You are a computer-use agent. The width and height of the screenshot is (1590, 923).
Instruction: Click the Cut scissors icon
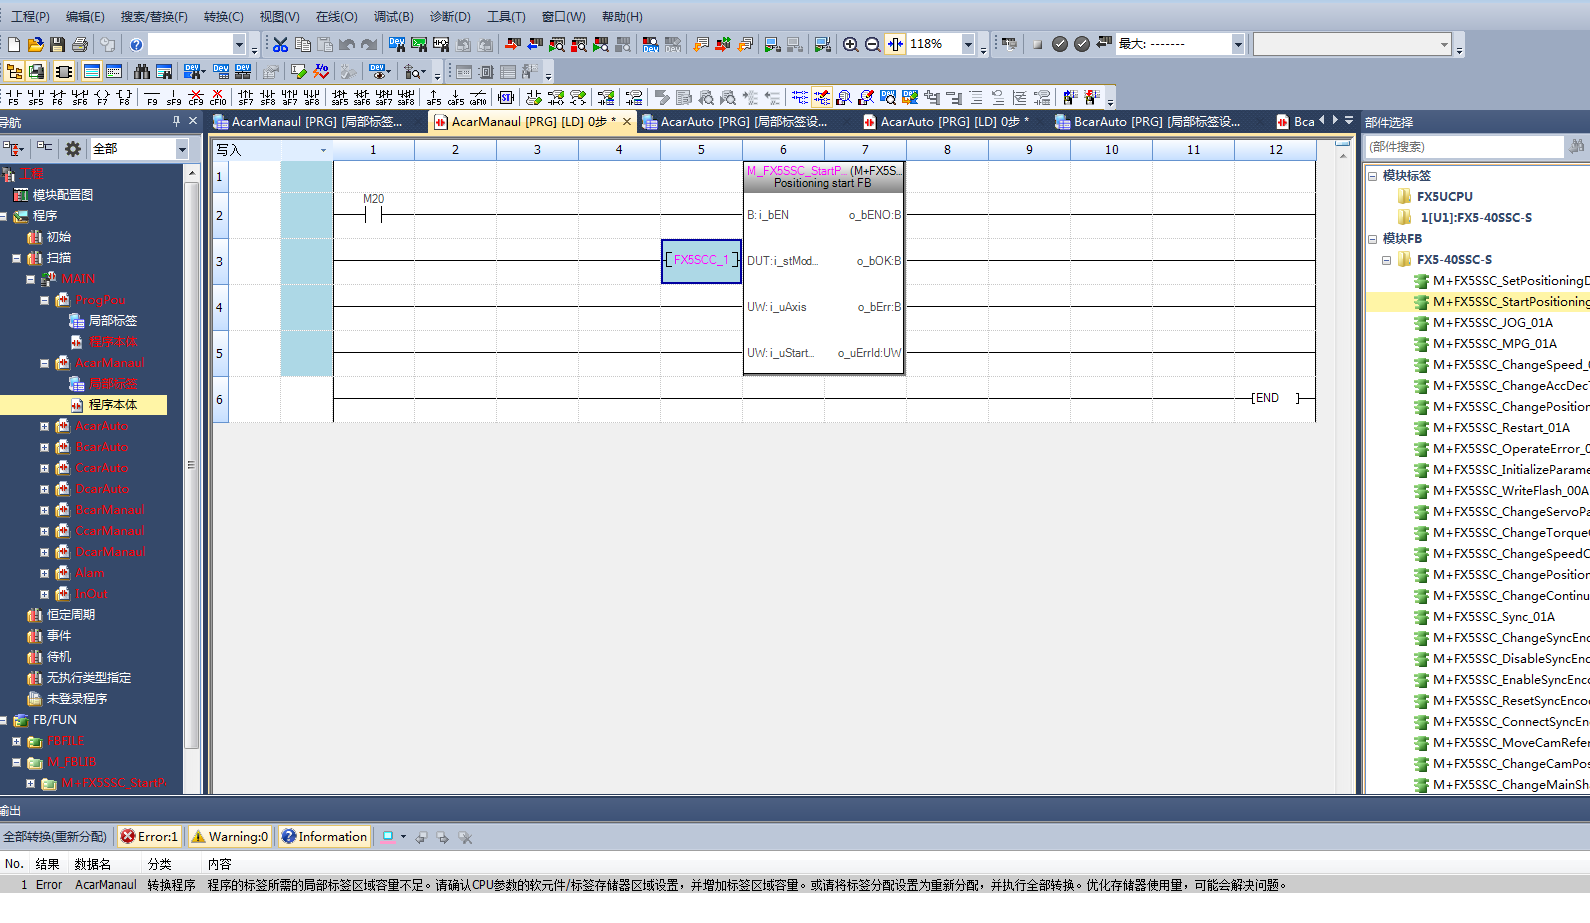pos(280,44)
